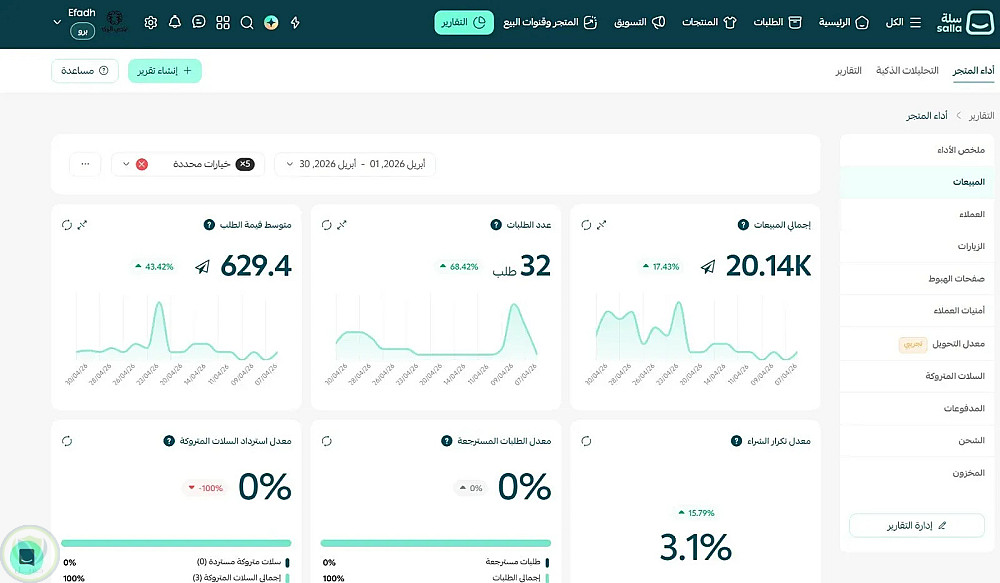Open the chat messages icon in header
Image resolution: width=1000 pixels, height=583 pixels.
[x=199, y=22]
